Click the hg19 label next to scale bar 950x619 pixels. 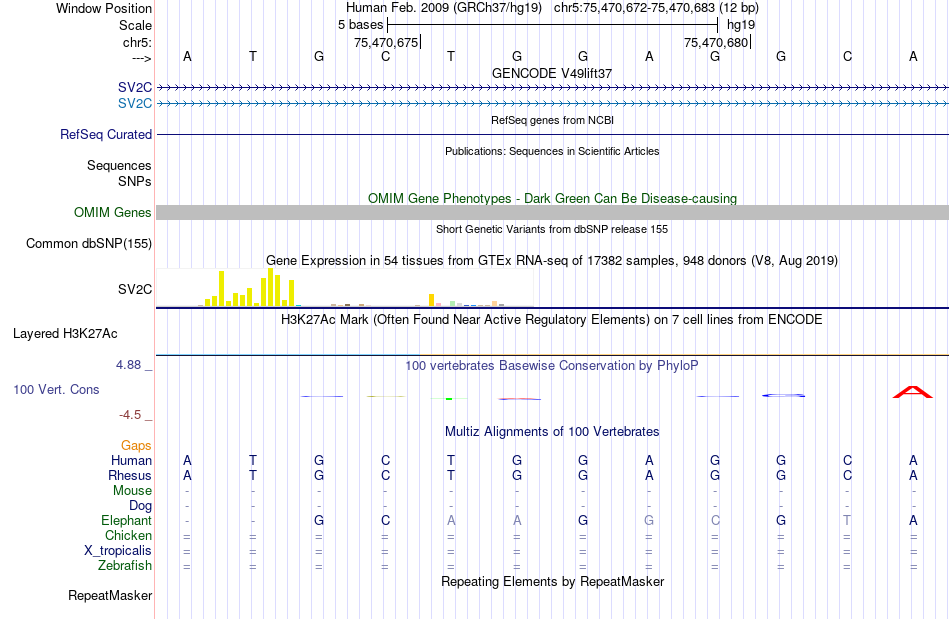(x=741, y=25)
